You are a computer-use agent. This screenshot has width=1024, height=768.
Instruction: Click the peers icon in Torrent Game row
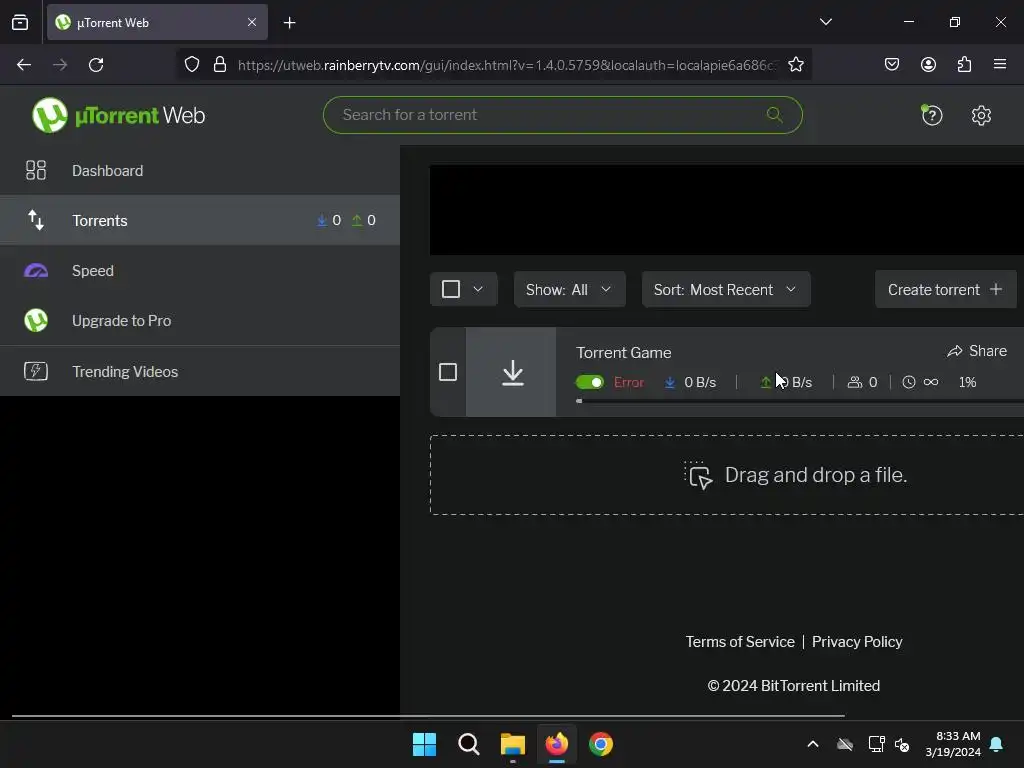(x=854, y=382)
